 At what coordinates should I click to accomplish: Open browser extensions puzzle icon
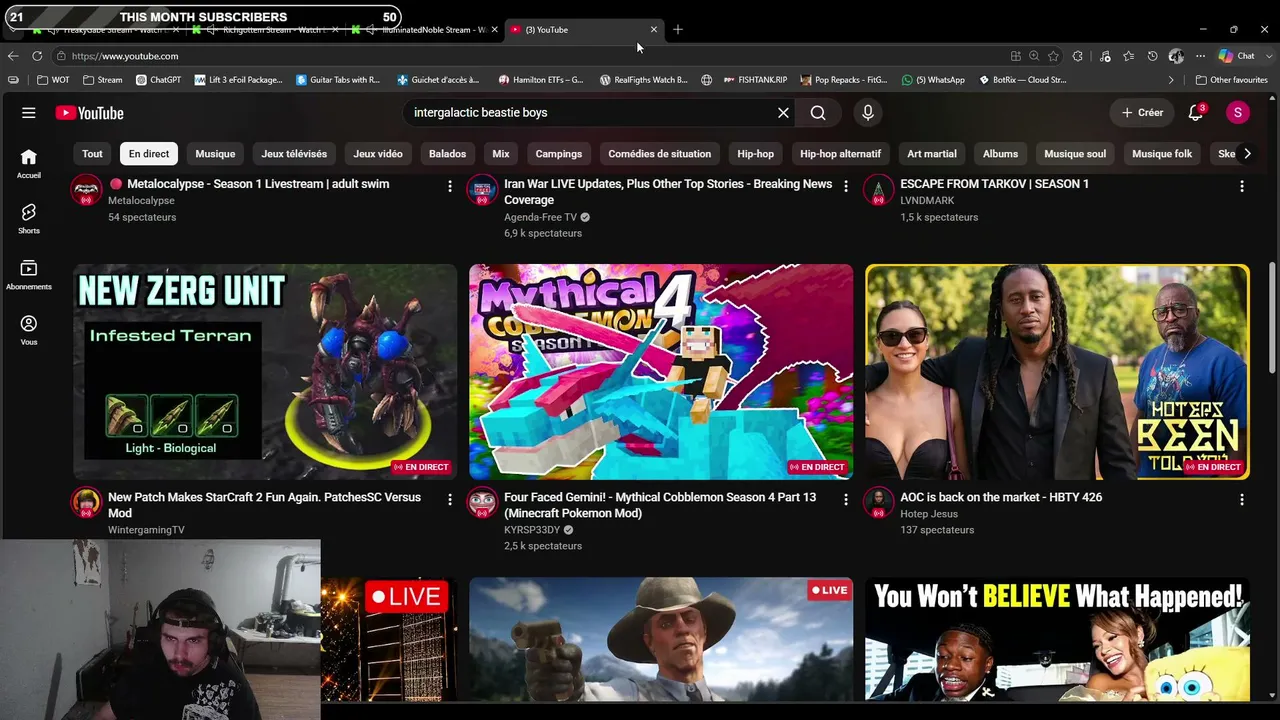point(1078,56)
